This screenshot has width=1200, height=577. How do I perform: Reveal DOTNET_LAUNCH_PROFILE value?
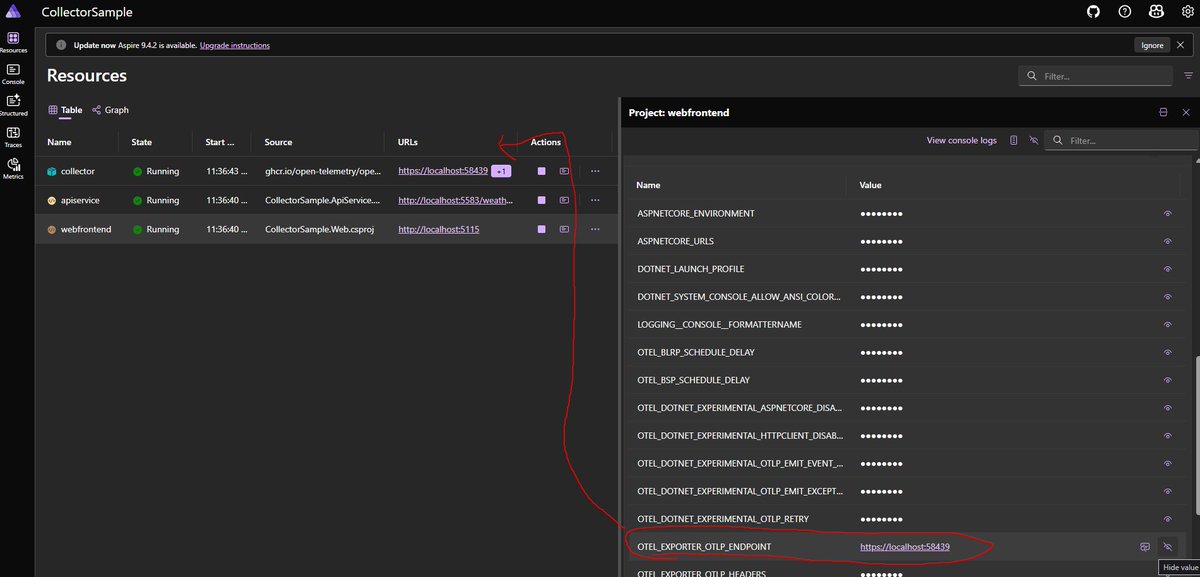point(1167,269)
